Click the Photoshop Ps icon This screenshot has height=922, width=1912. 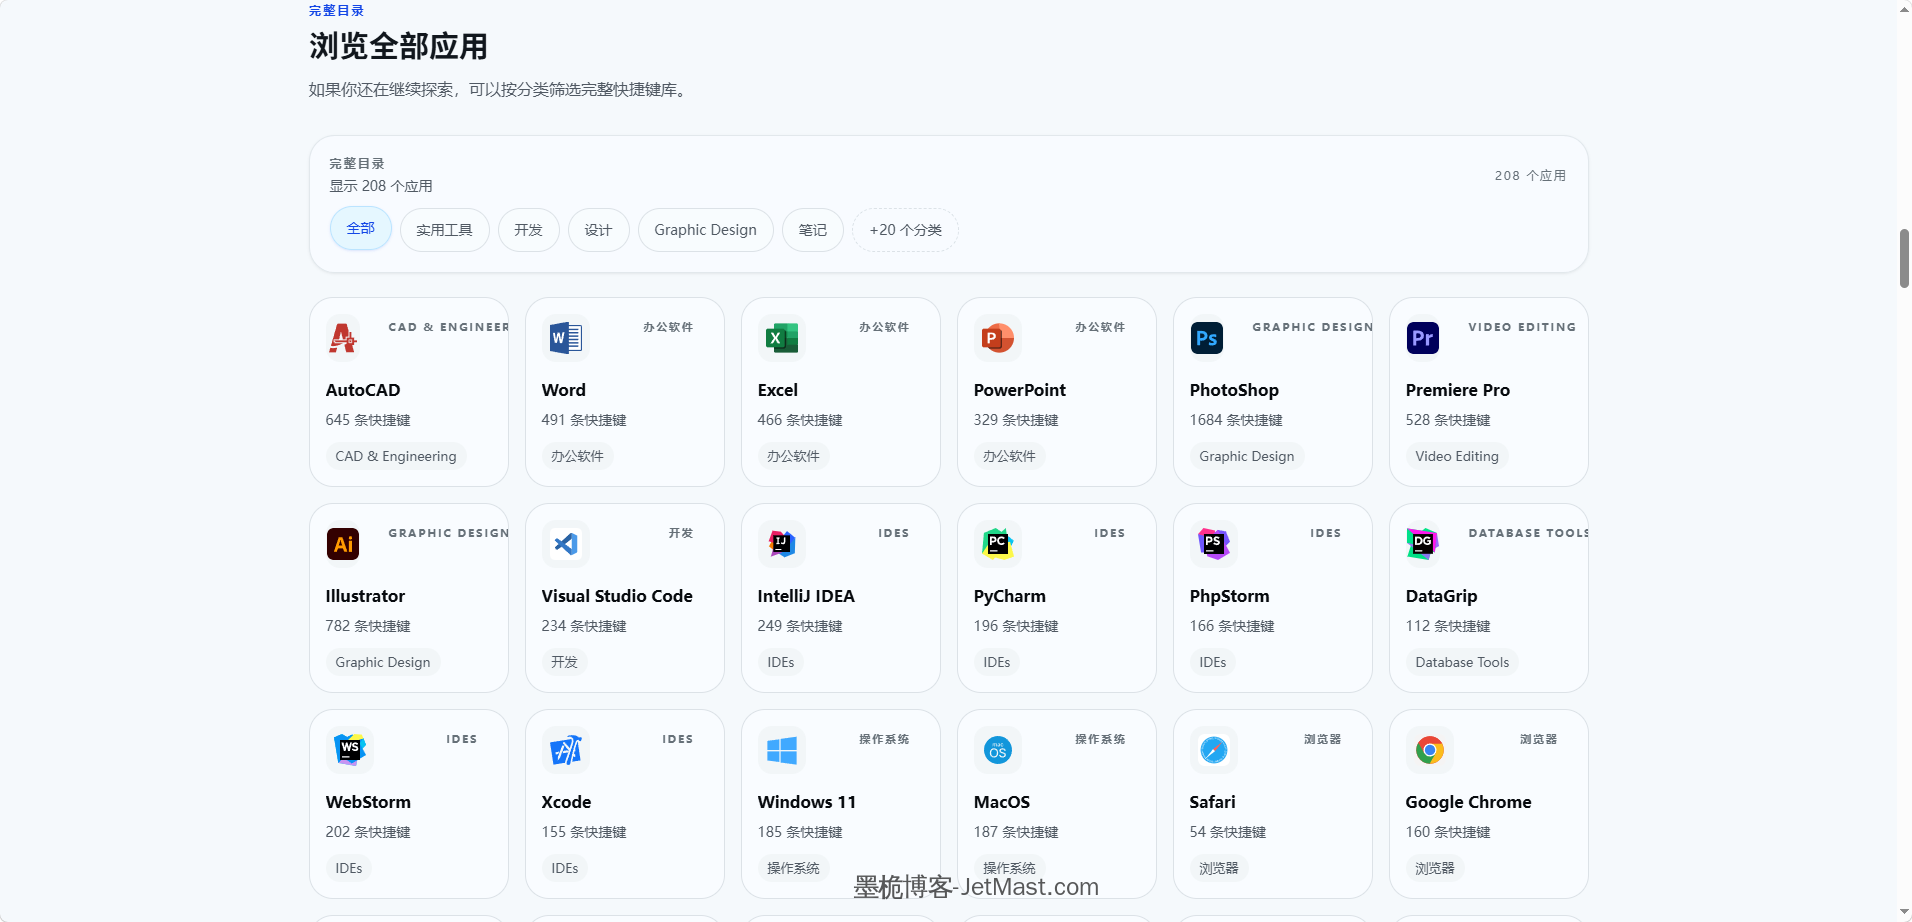1207,338
